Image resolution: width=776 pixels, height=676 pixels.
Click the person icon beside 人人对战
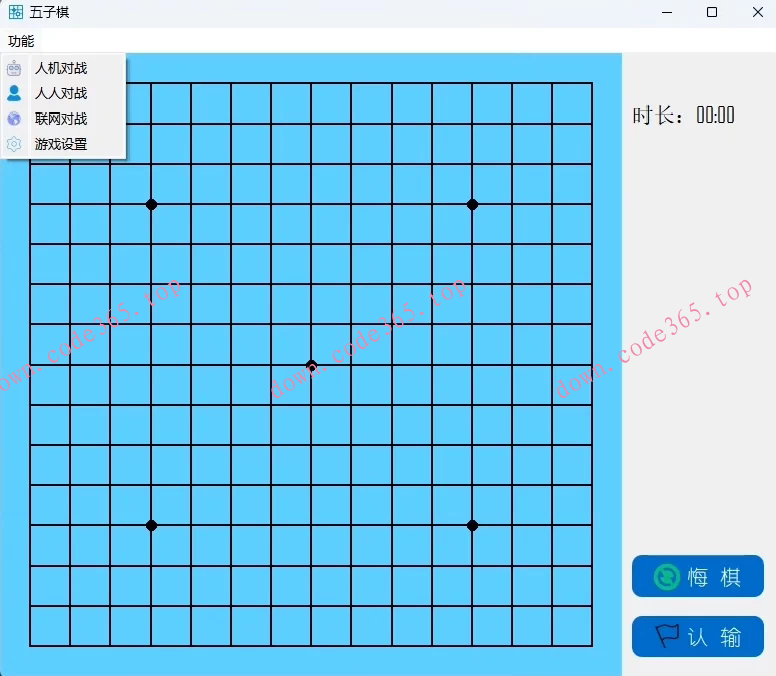14,93
